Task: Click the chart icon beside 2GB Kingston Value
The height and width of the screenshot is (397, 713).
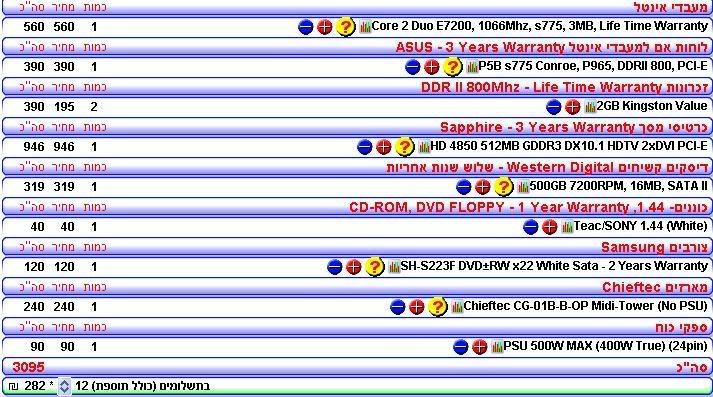Action: pos(590,107)
